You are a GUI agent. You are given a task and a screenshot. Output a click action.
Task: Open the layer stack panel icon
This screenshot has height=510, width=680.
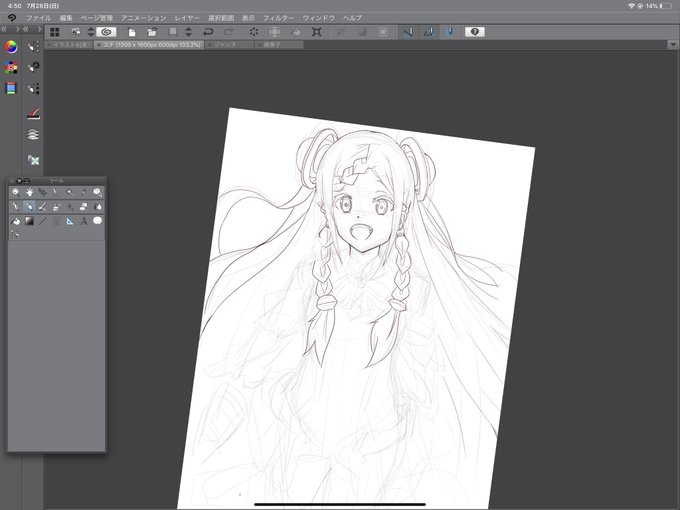(x=33, y=134)
